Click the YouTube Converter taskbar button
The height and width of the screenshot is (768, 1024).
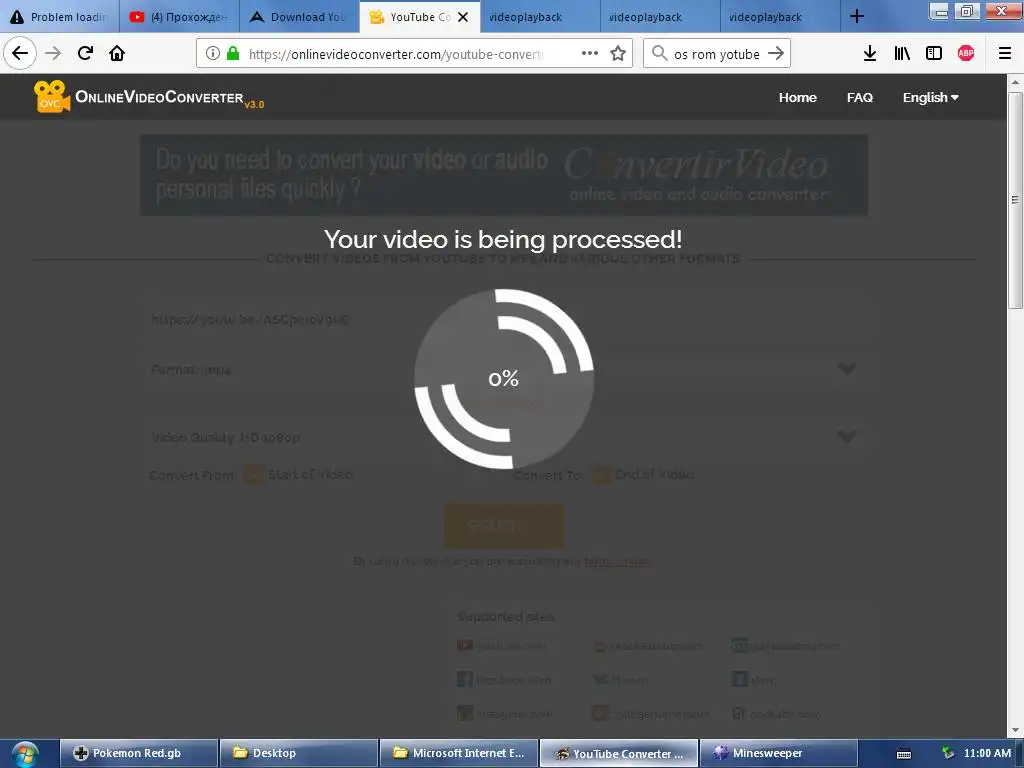(x=618, y=753)
